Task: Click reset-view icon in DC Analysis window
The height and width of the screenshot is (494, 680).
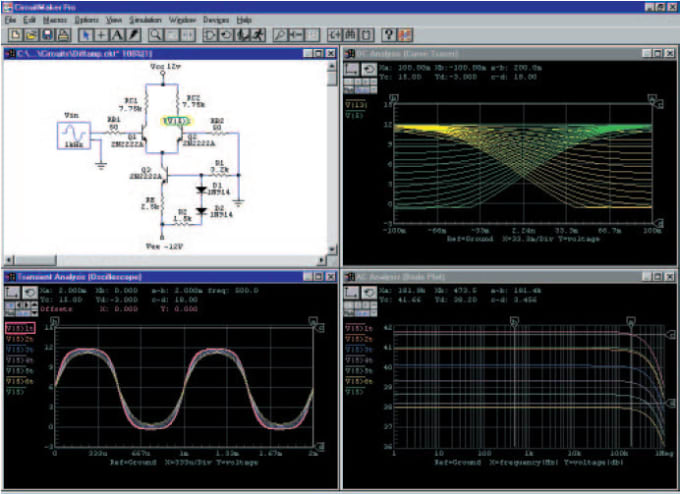Action: pos(369,69)
